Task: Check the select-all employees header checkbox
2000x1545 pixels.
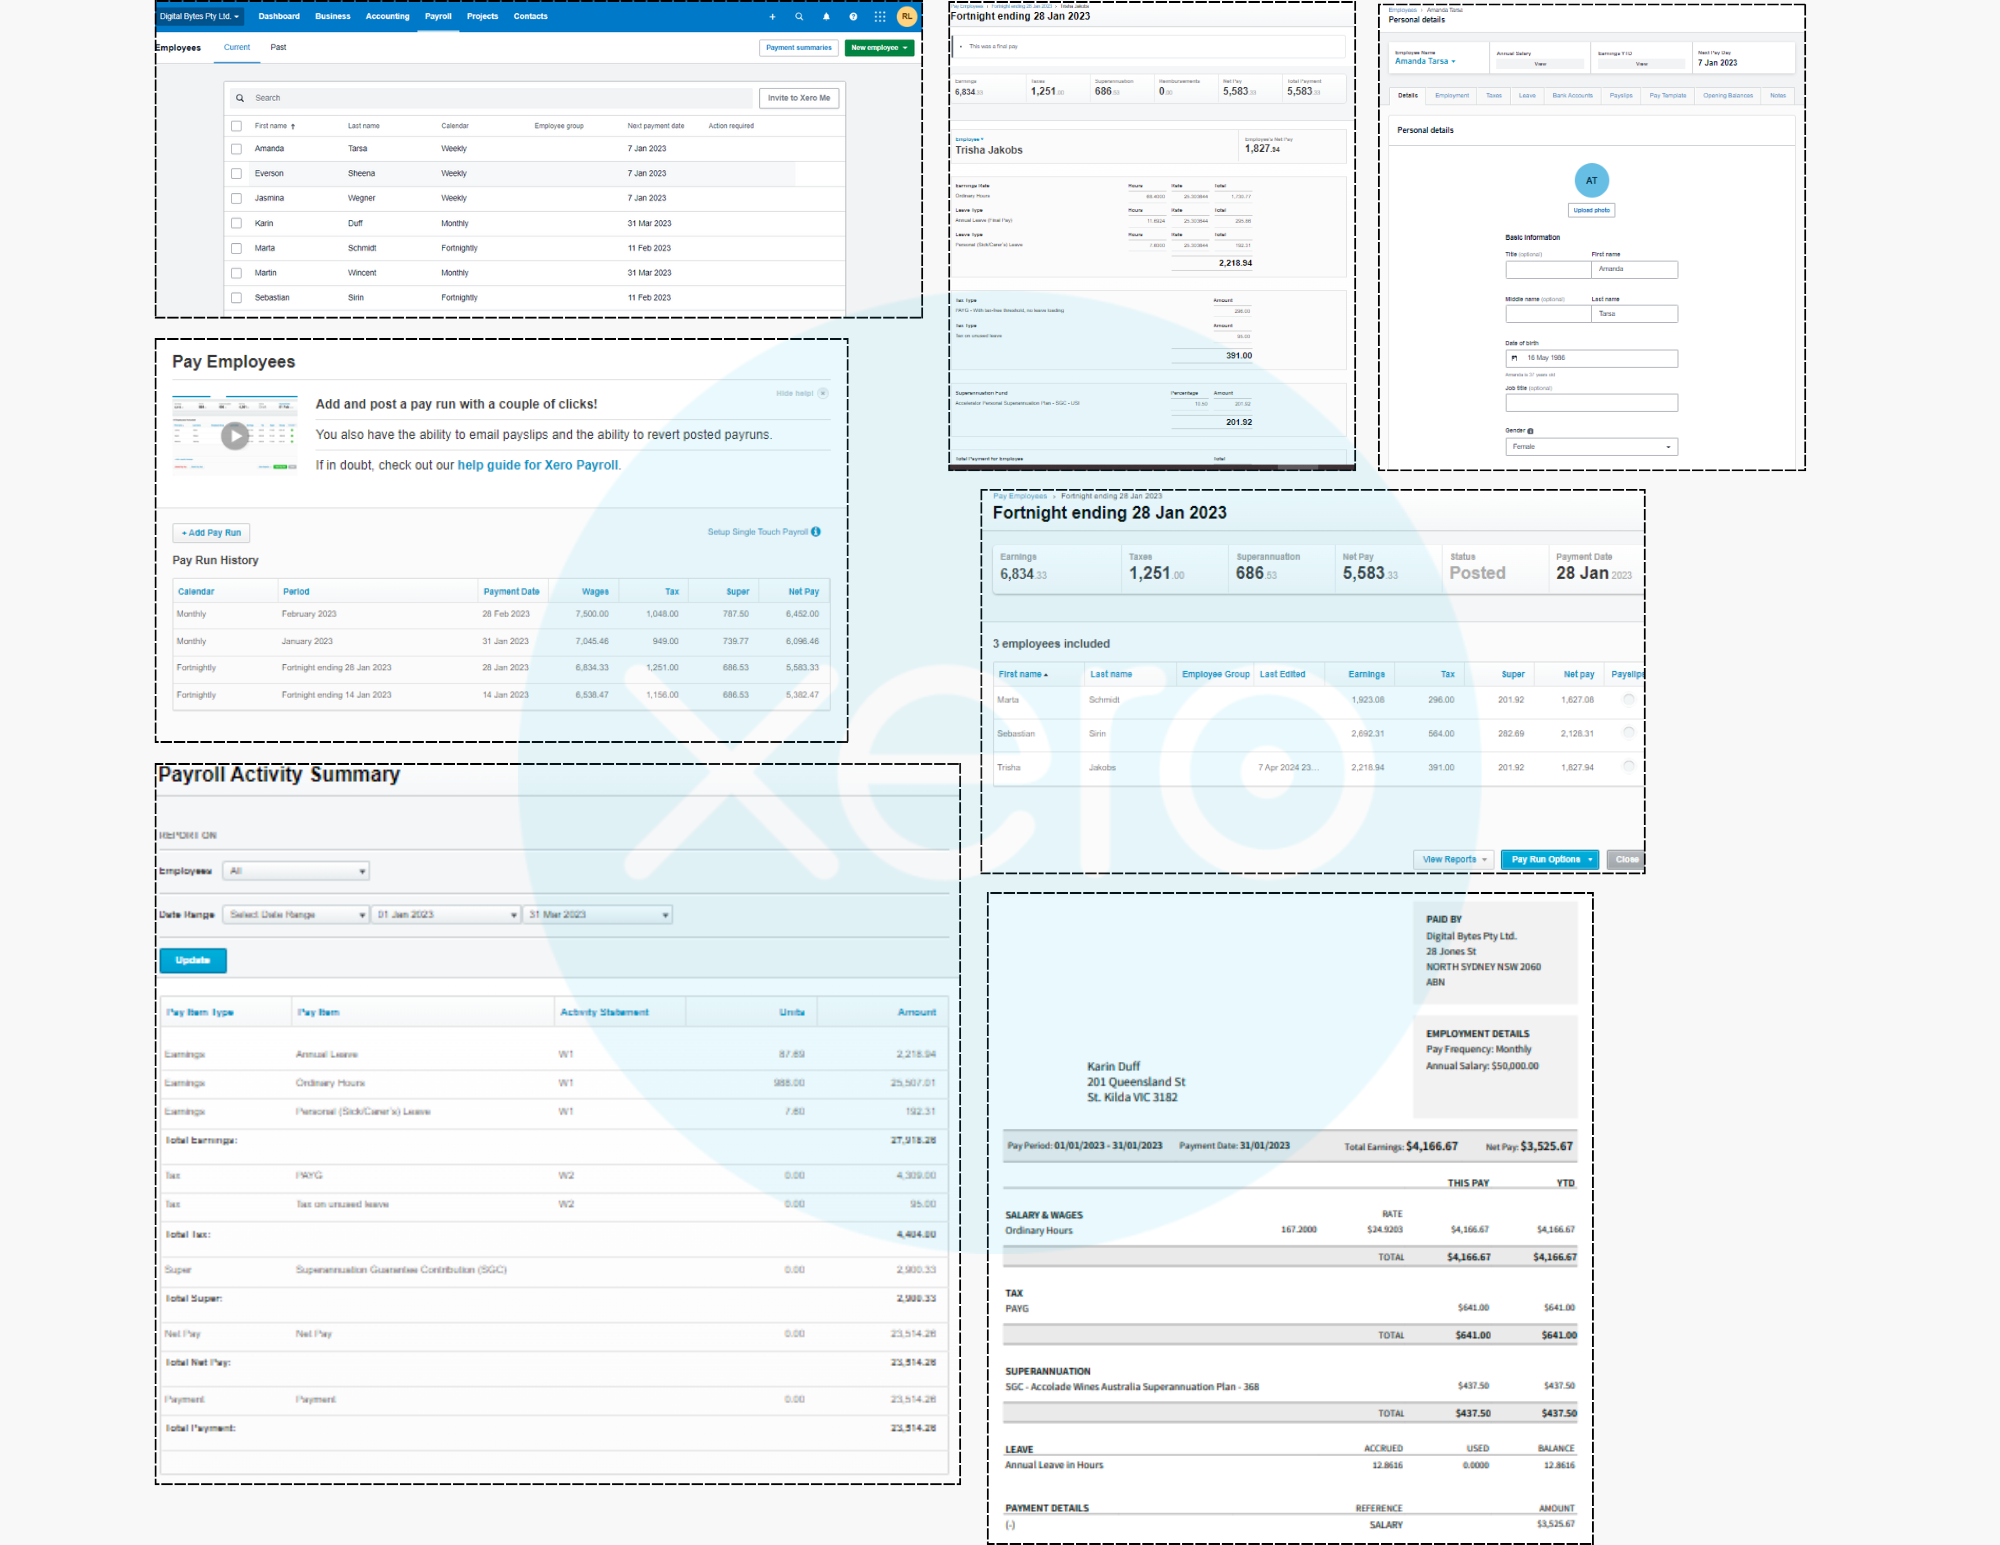Action: click(237, 126)
